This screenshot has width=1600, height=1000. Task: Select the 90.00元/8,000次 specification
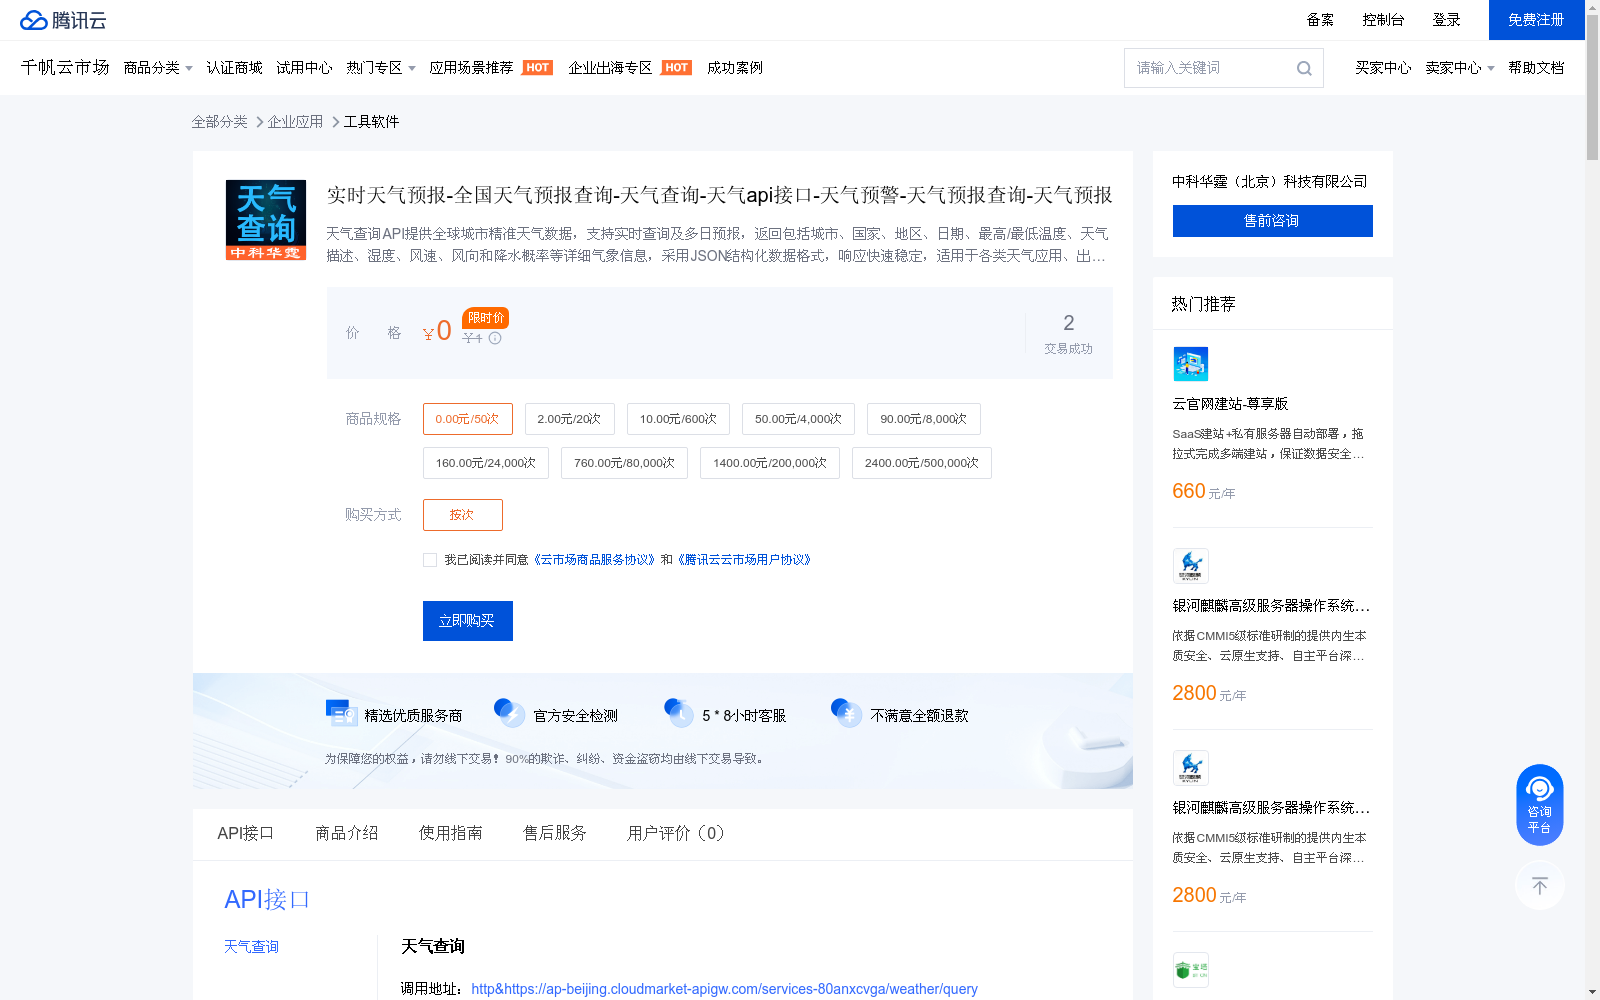coord(924,419)
